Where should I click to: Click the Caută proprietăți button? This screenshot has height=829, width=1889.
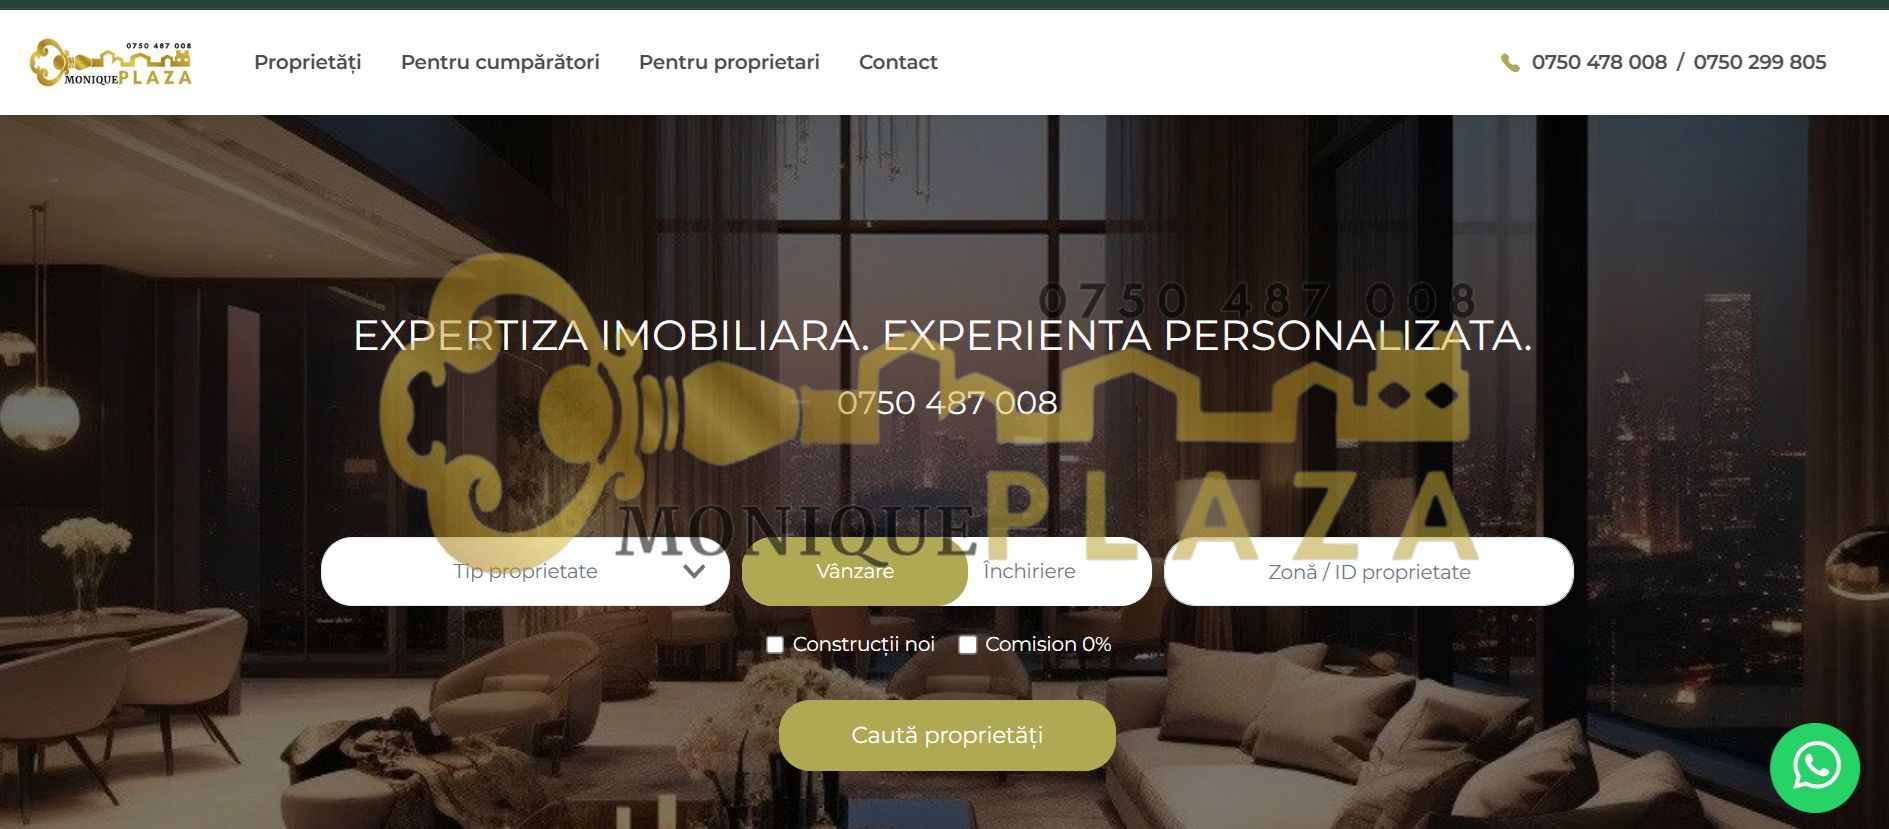947,735
